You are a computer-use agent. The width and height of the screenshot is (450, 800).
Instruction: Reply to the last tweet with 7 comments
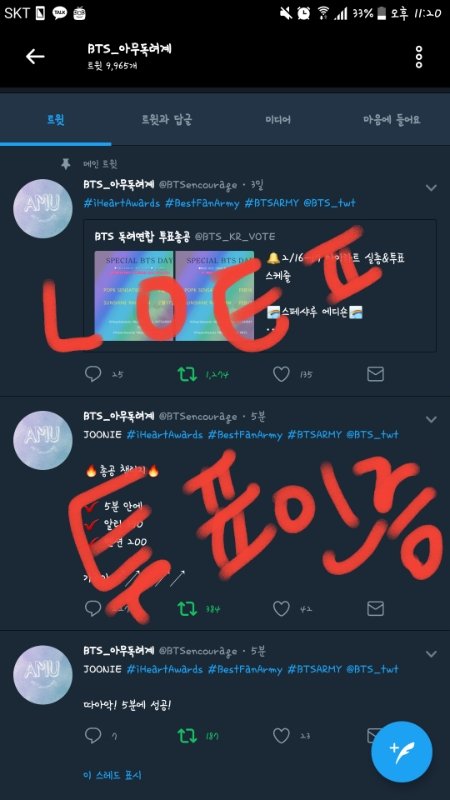(x=93, y=735)
